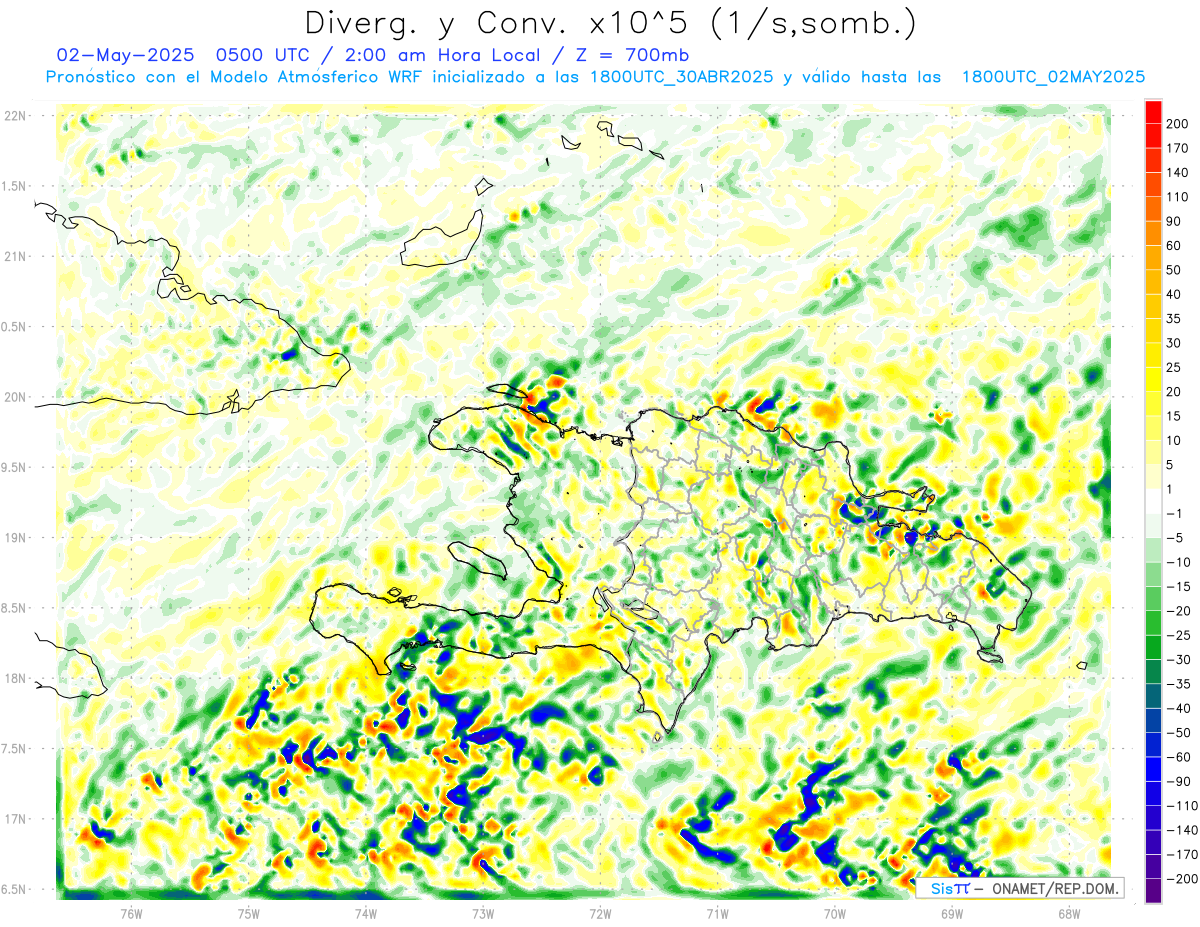Click the initialization time '1800UTC_30ABR2025'
Viewport: 1200px width, 927px height.
[x=682, y=77]
